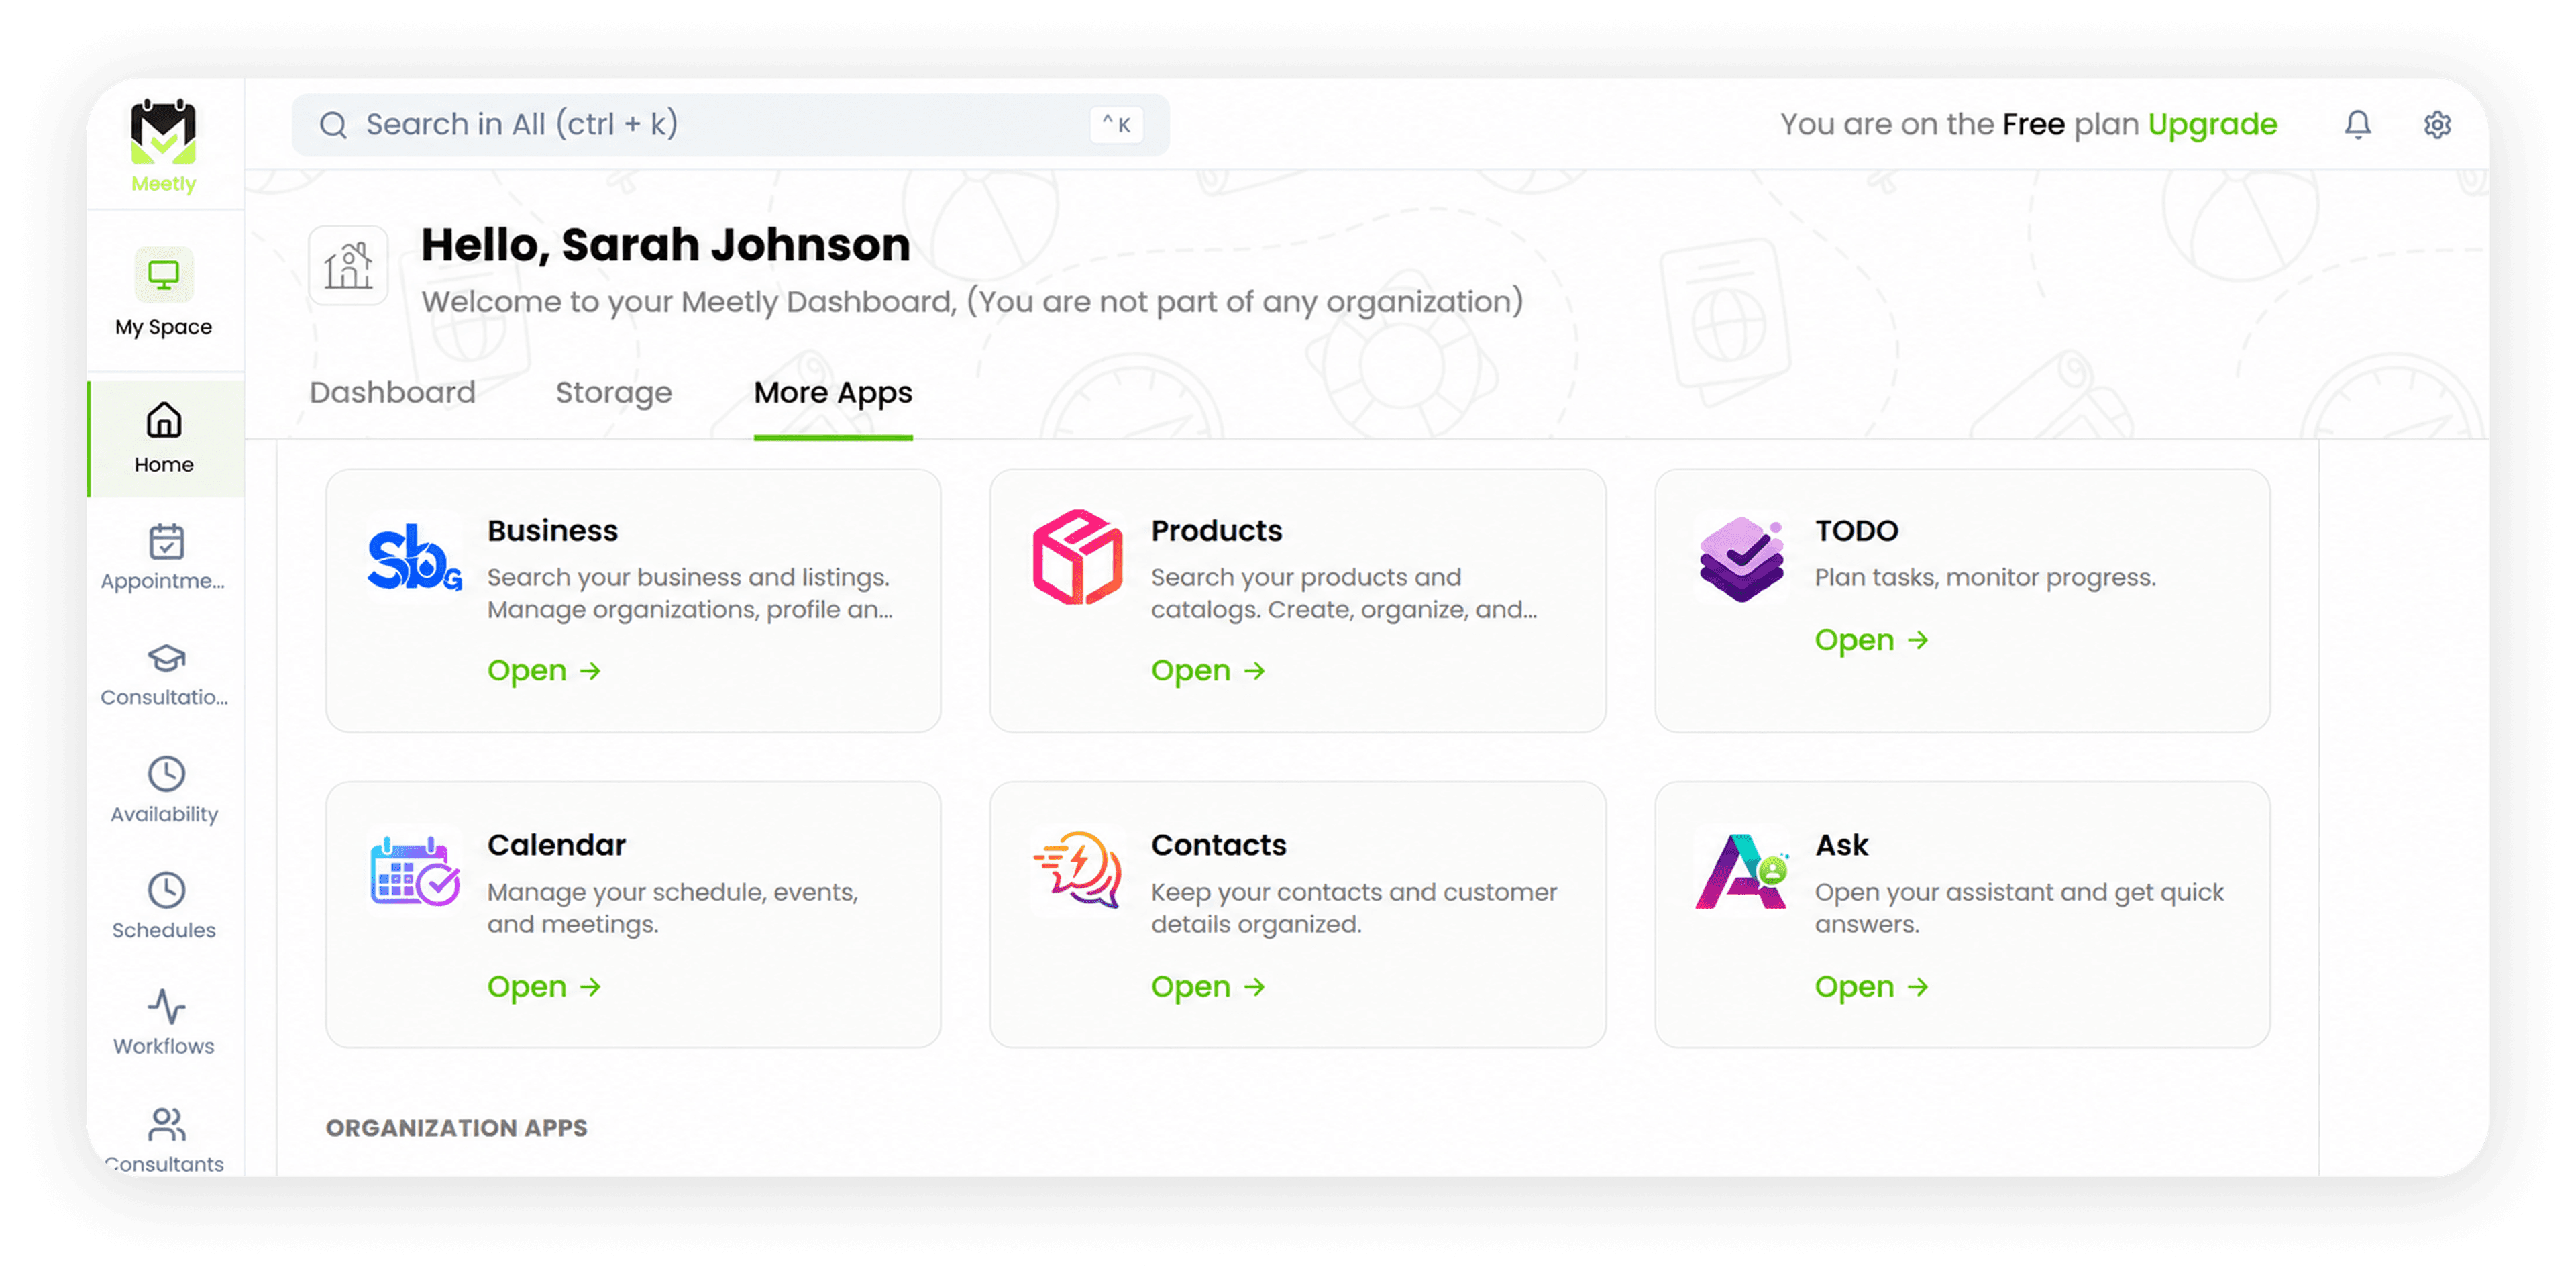The width and height of the screenshot is (2576, 1273).
Task: Switch to the Dashboard tab
Action: [x=392, y=392]
